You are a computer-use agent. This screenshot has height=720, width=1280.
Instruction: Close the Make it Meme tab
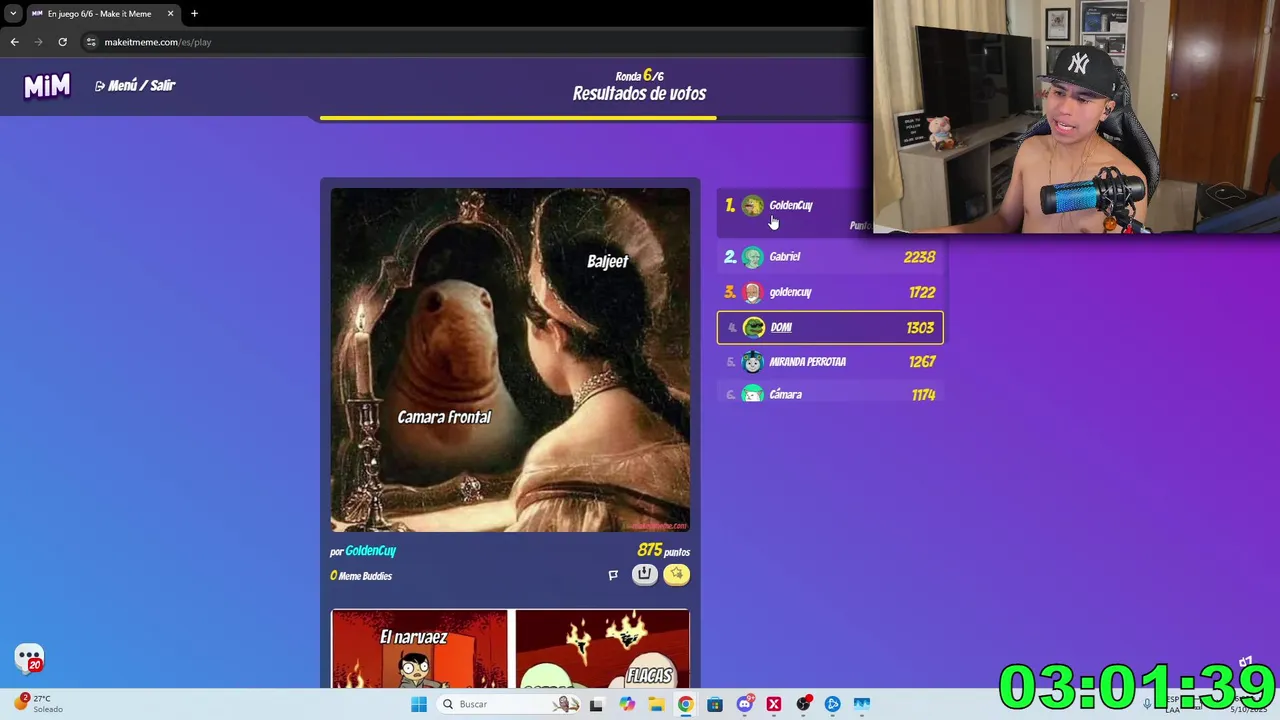[x=170, y=14]
